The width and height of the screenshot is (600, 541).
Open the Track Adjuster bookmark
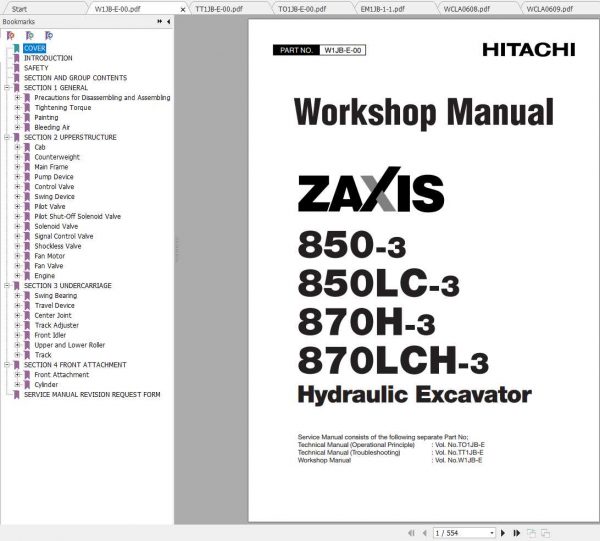pos(57,325)
